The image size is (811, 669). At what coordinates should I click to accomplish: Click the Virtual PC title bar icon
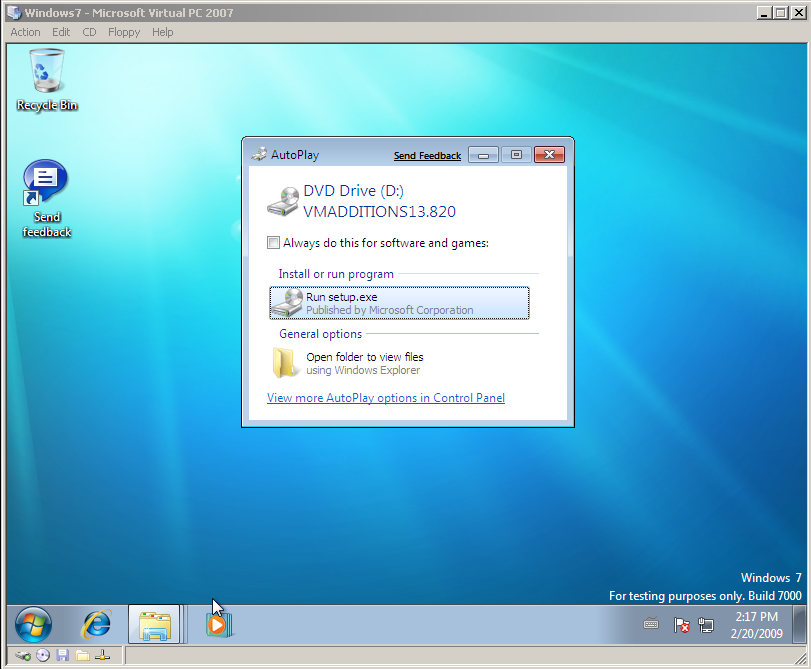tap(14, 12)
